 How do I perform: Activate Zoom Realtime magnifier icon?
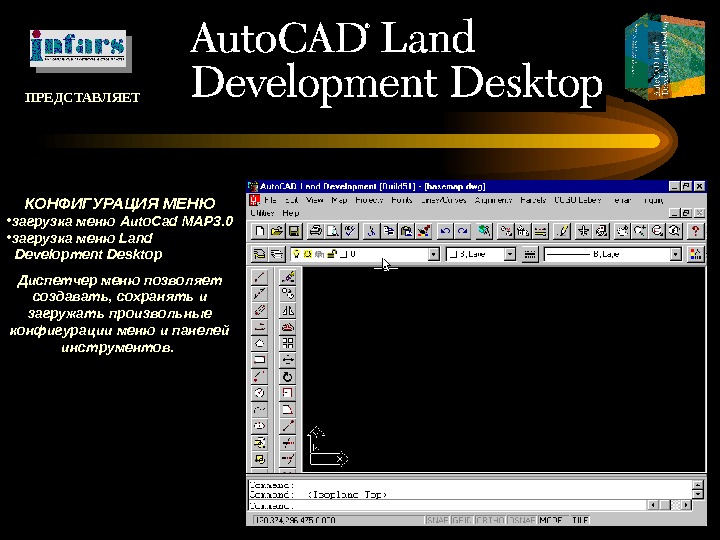(x=640, y=231)
